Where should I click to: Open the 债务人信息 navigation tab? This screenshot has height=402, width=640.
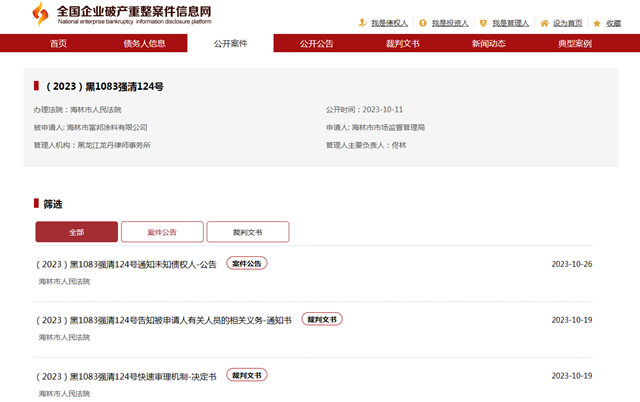click(144, 43)
